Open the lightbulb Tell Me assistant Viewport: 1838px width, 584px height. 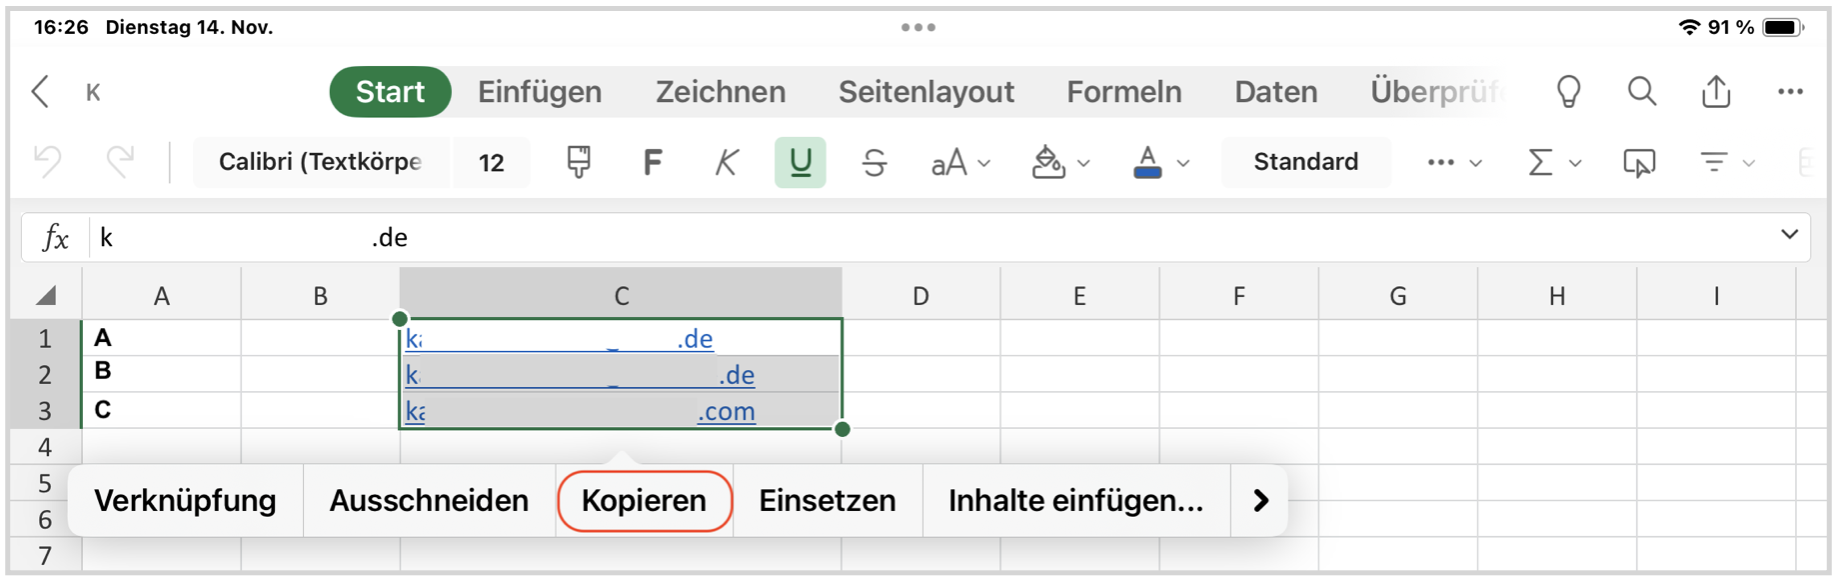(1568, 92)
